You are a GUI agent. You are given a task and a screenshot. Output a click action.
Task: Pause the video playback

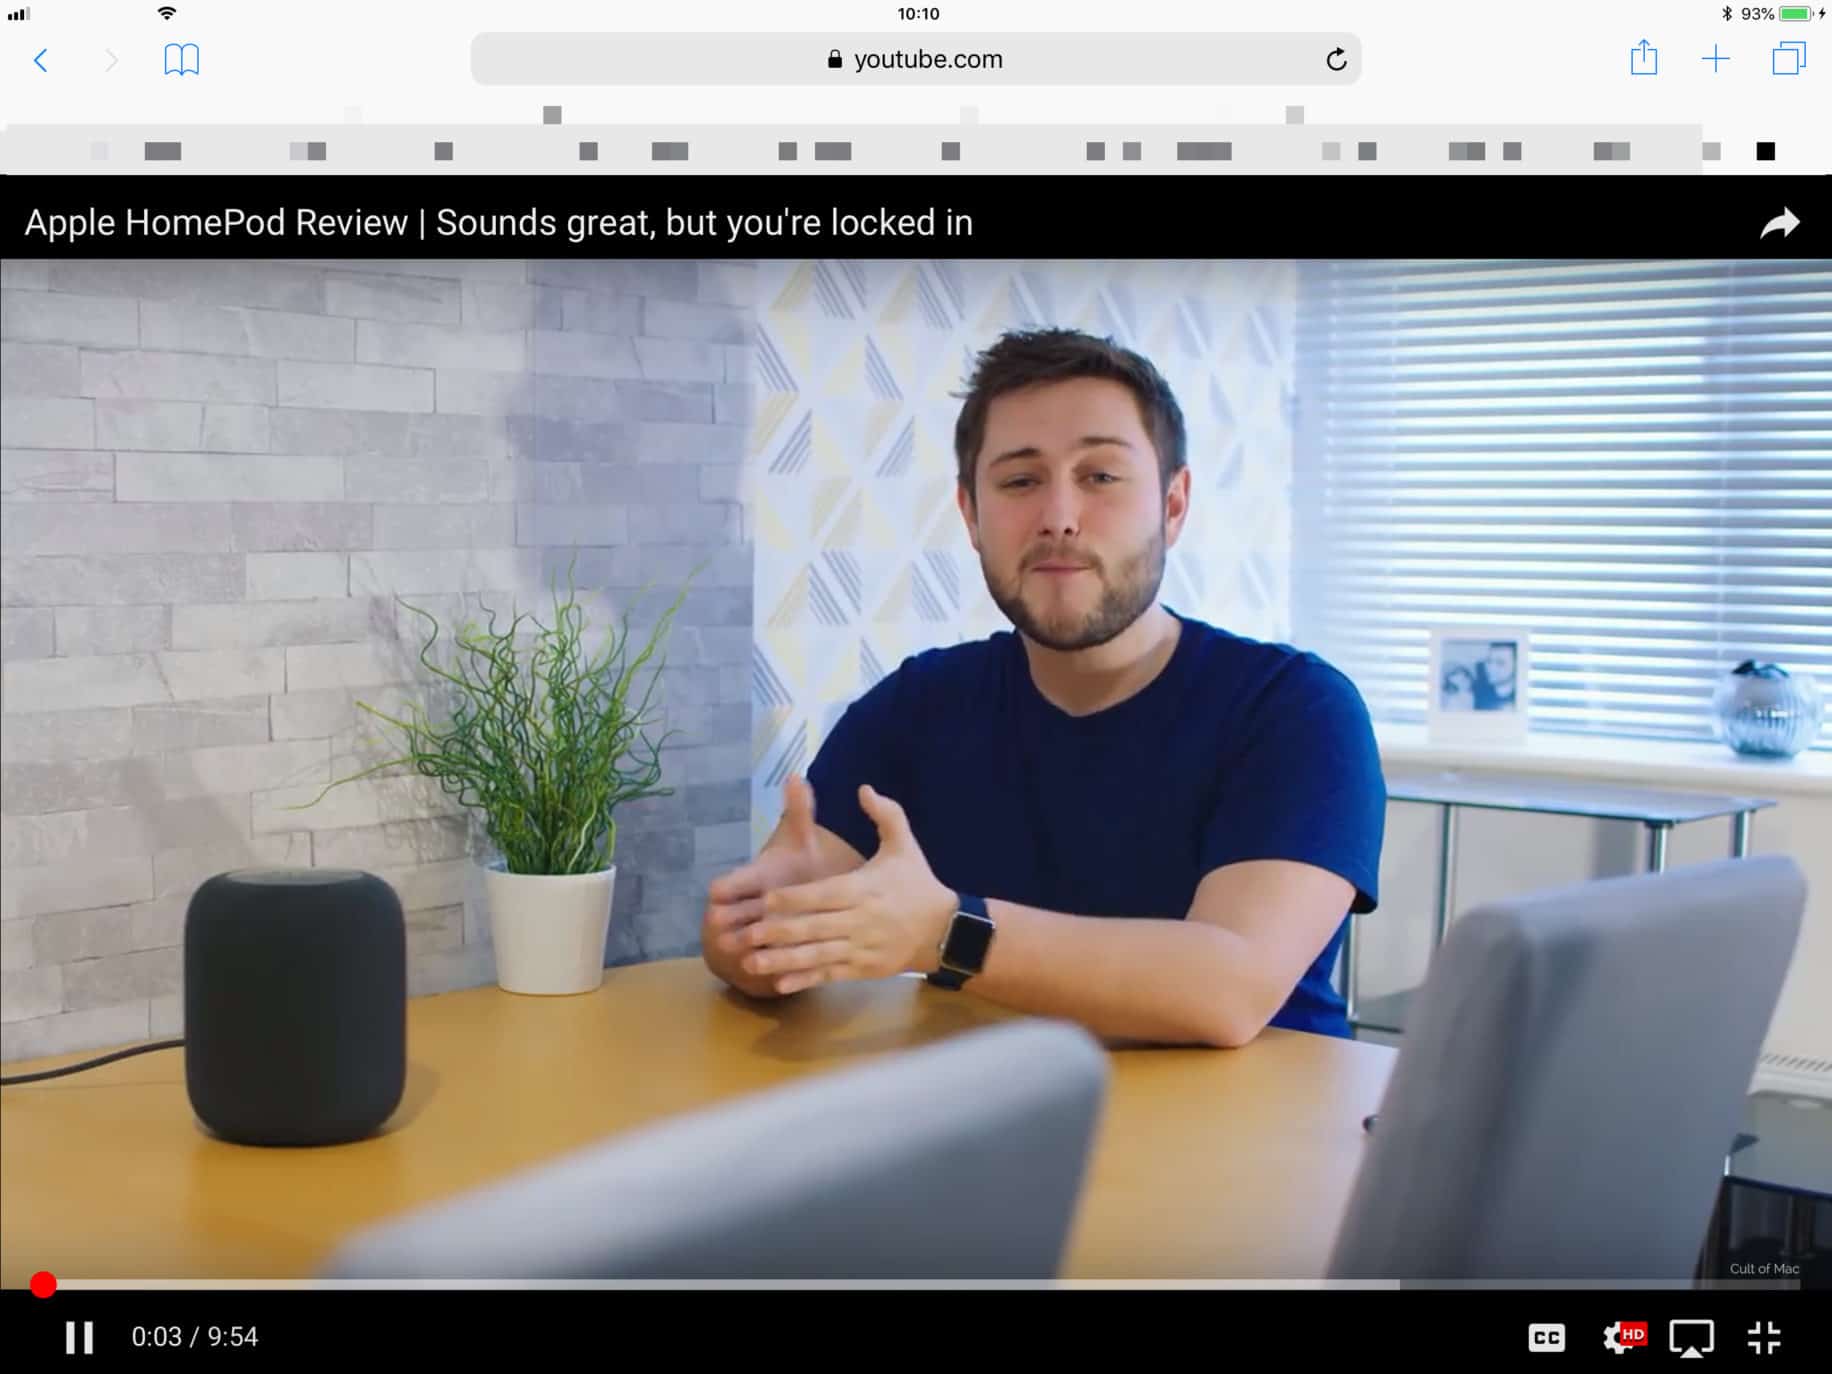click(80, 1337)
